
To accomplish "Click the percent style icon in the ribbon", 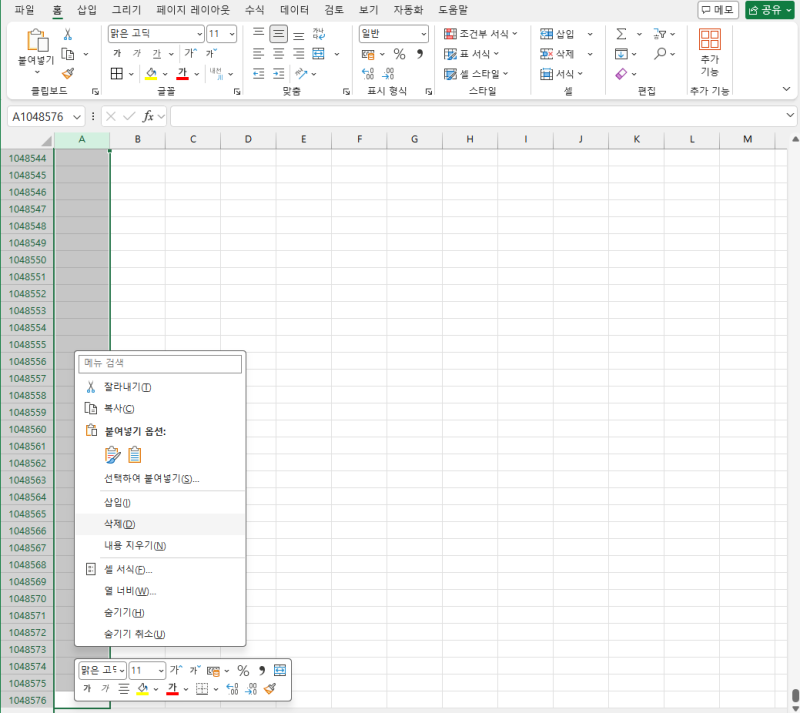I will (399, 54).
